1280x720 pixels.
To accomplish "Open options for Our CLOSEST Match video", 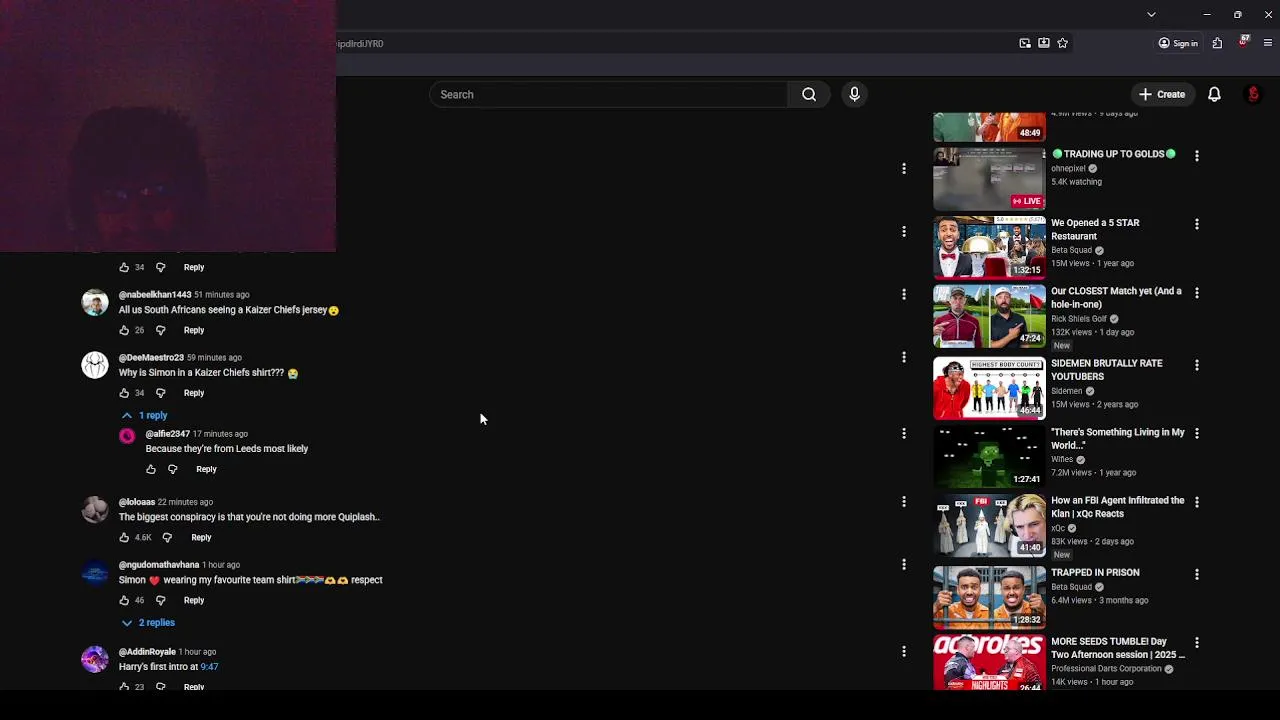I will [1196, 293].
